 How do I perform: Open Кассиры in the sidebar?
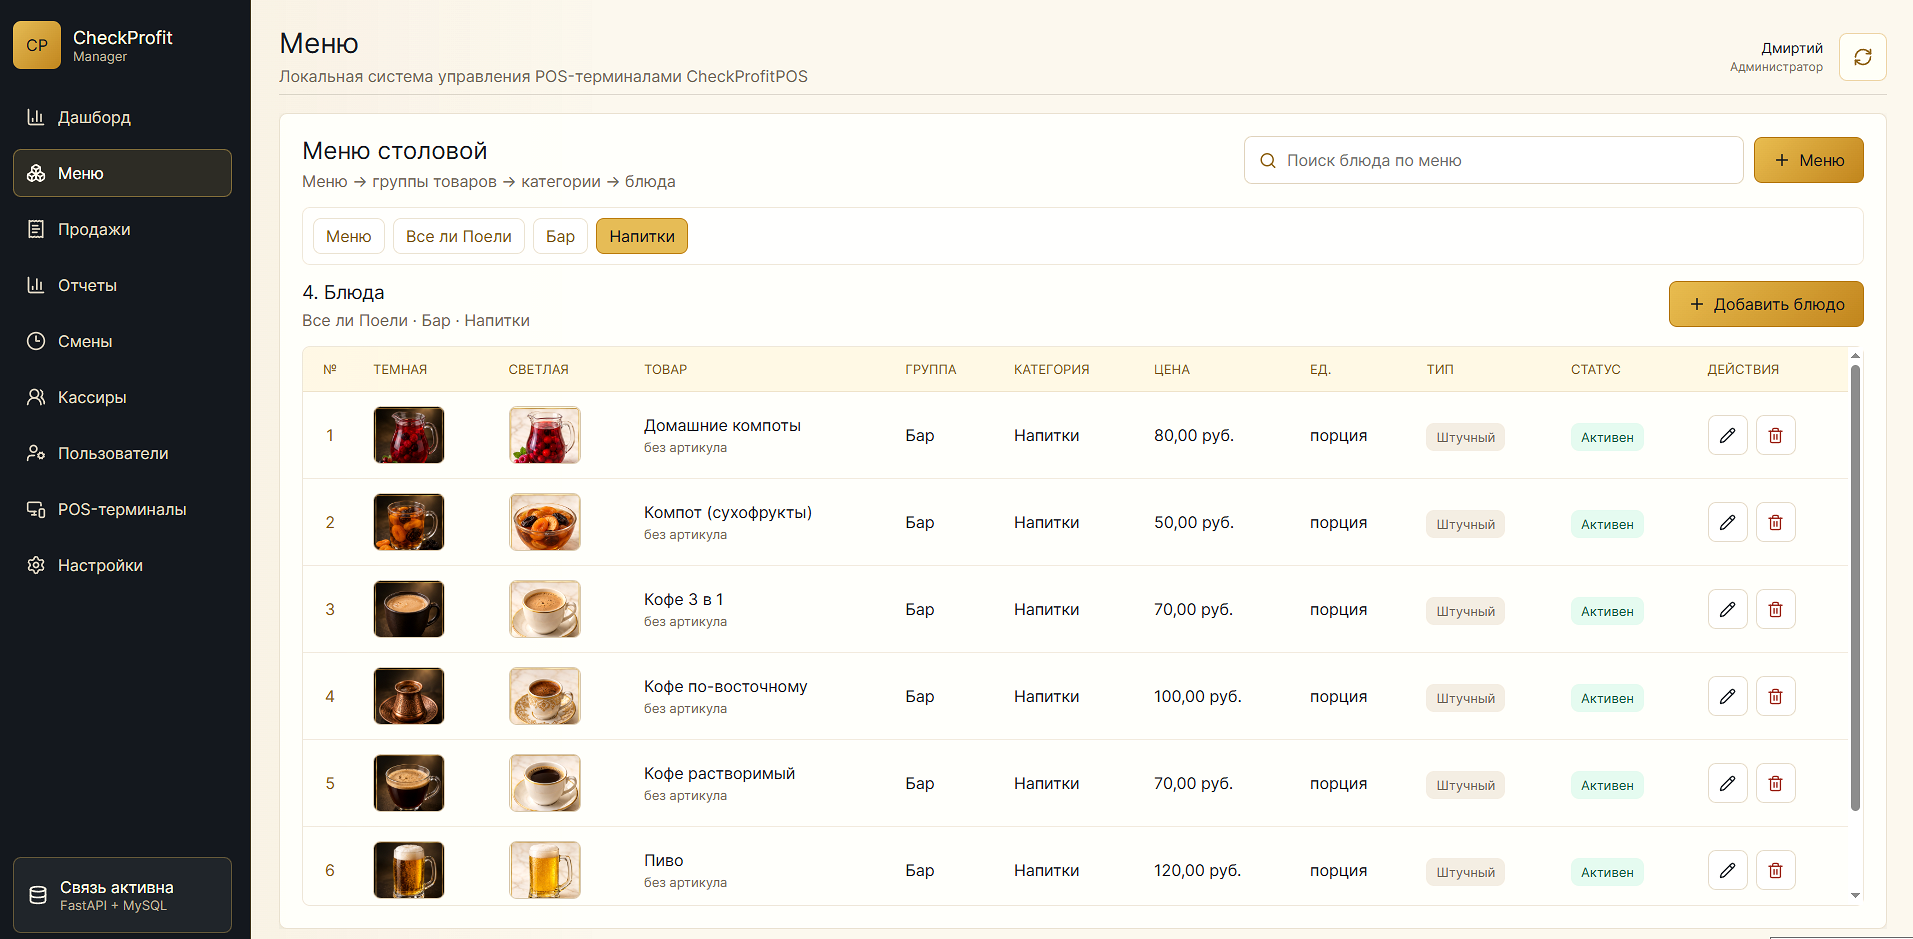122,397
